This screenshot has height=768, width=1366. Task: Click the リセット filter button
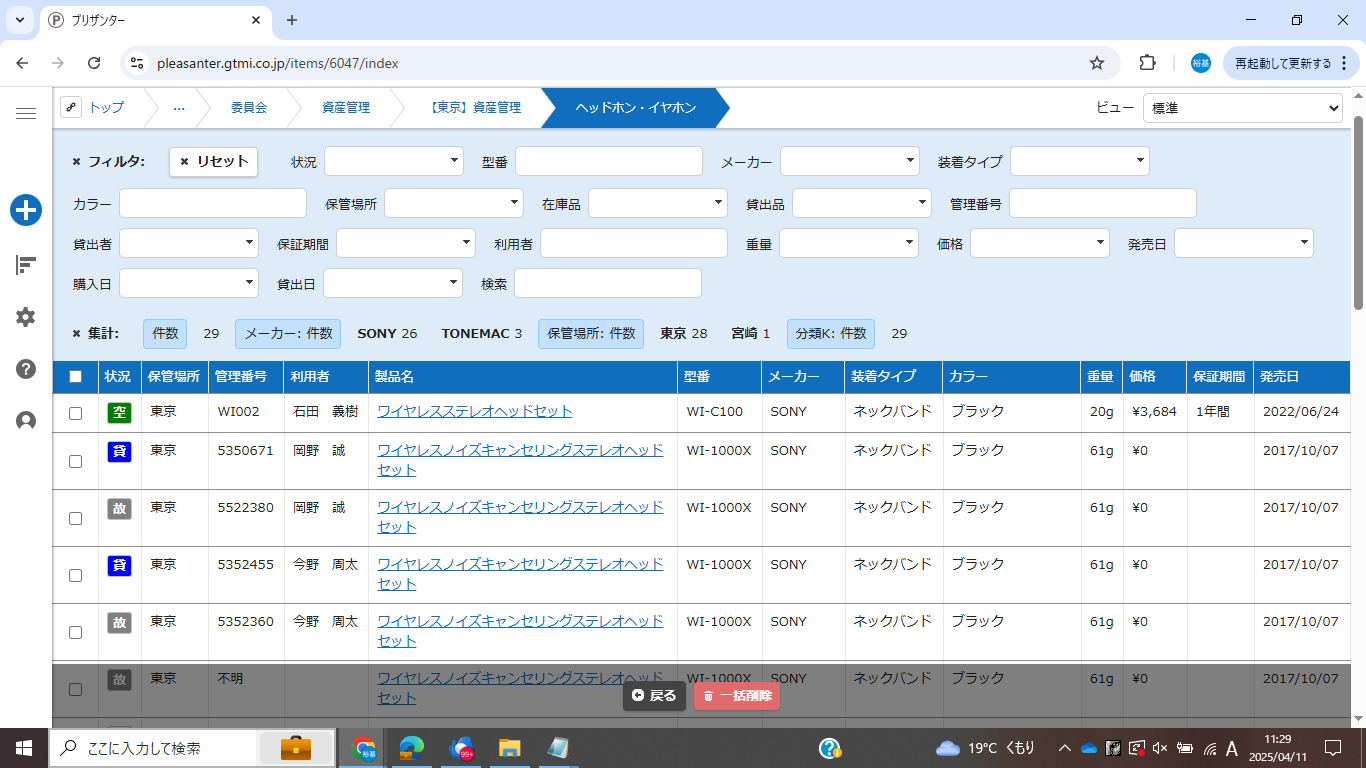click(x=213, y=161)
